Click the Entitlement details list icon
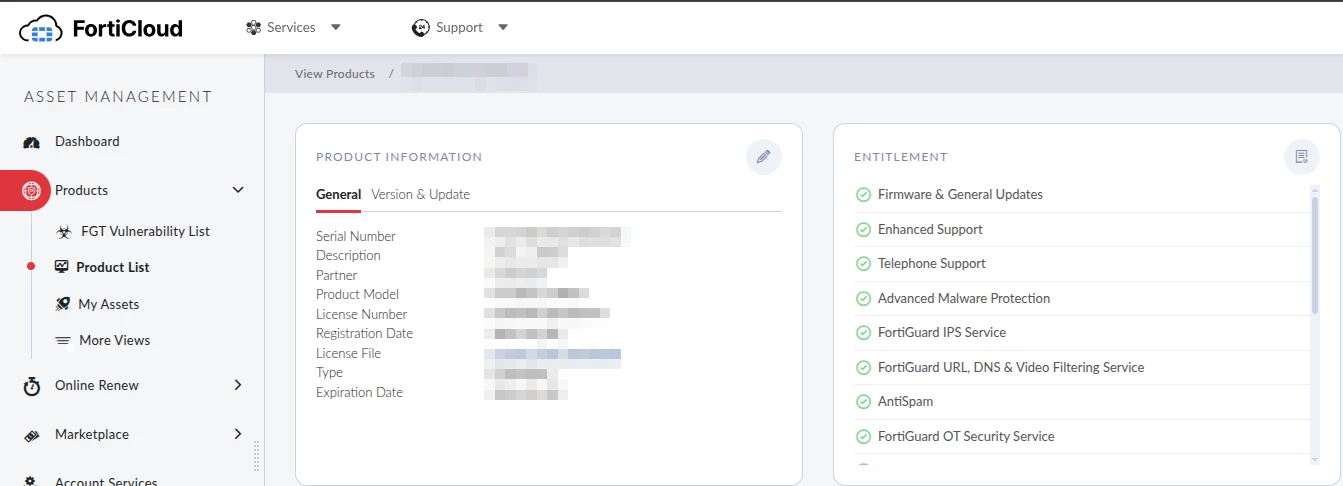 1302,157
